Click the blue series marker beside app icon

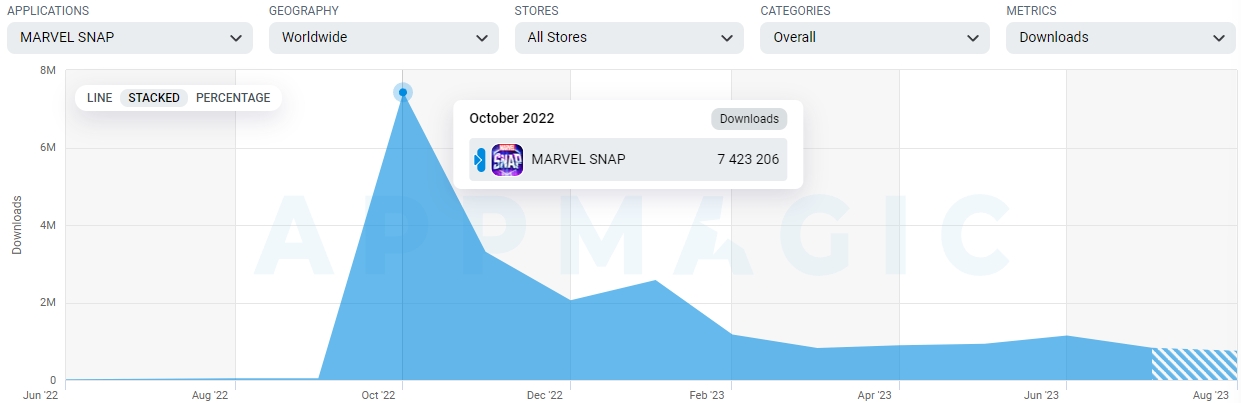tap(480, 160)
